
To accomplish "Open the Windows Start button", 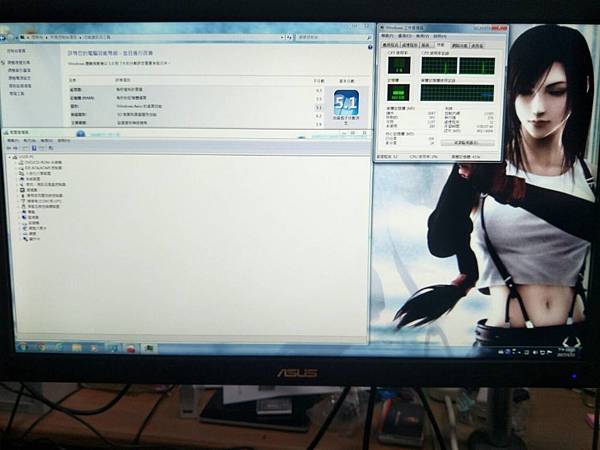I will [23, 347].
